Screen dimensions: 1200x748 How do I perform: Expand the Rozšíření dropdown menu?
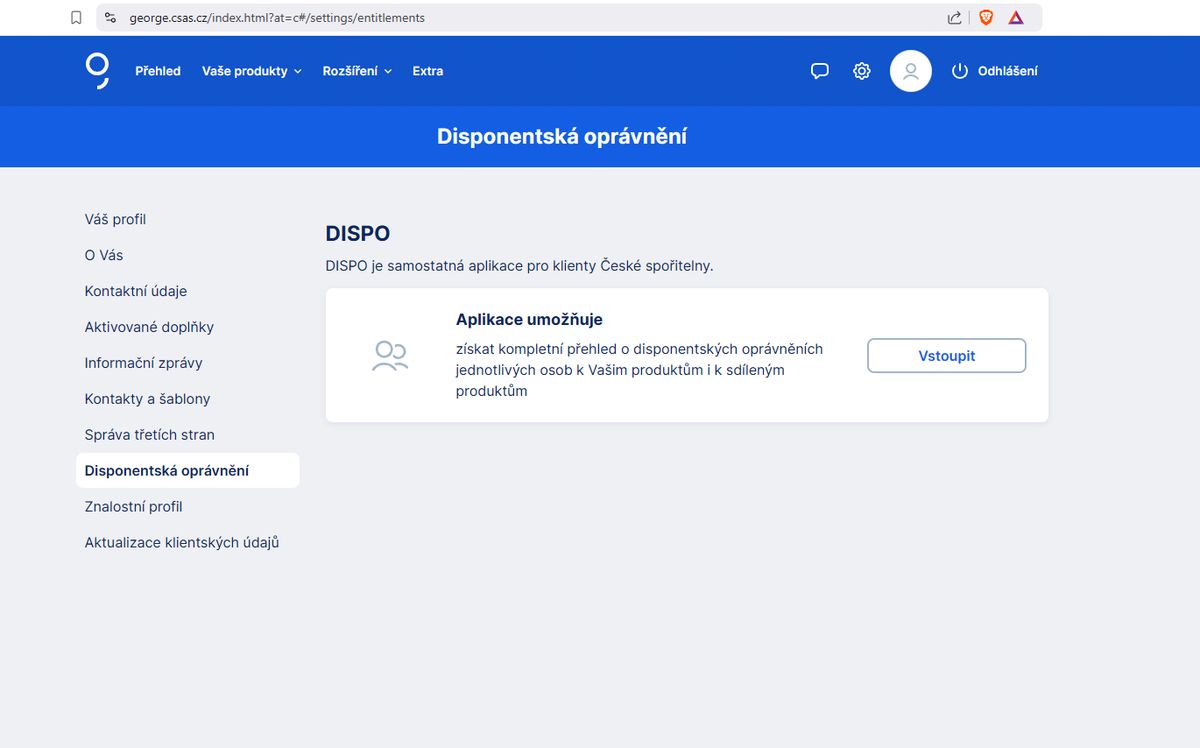[357, 71]
